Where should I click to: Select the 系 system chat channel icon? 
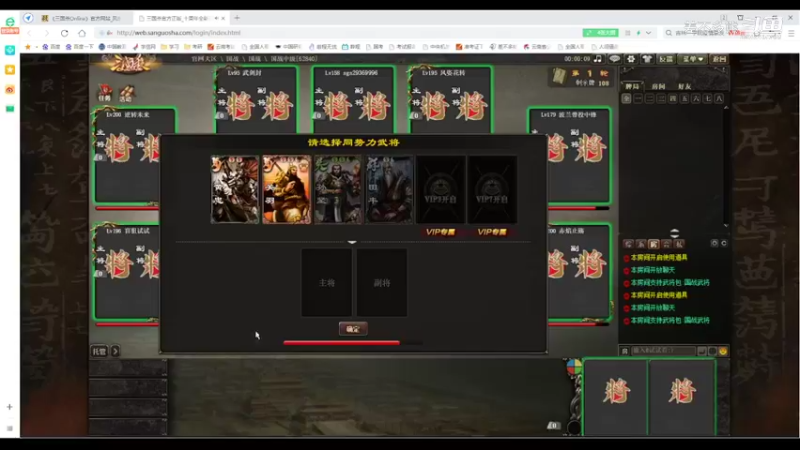[641, 244]
